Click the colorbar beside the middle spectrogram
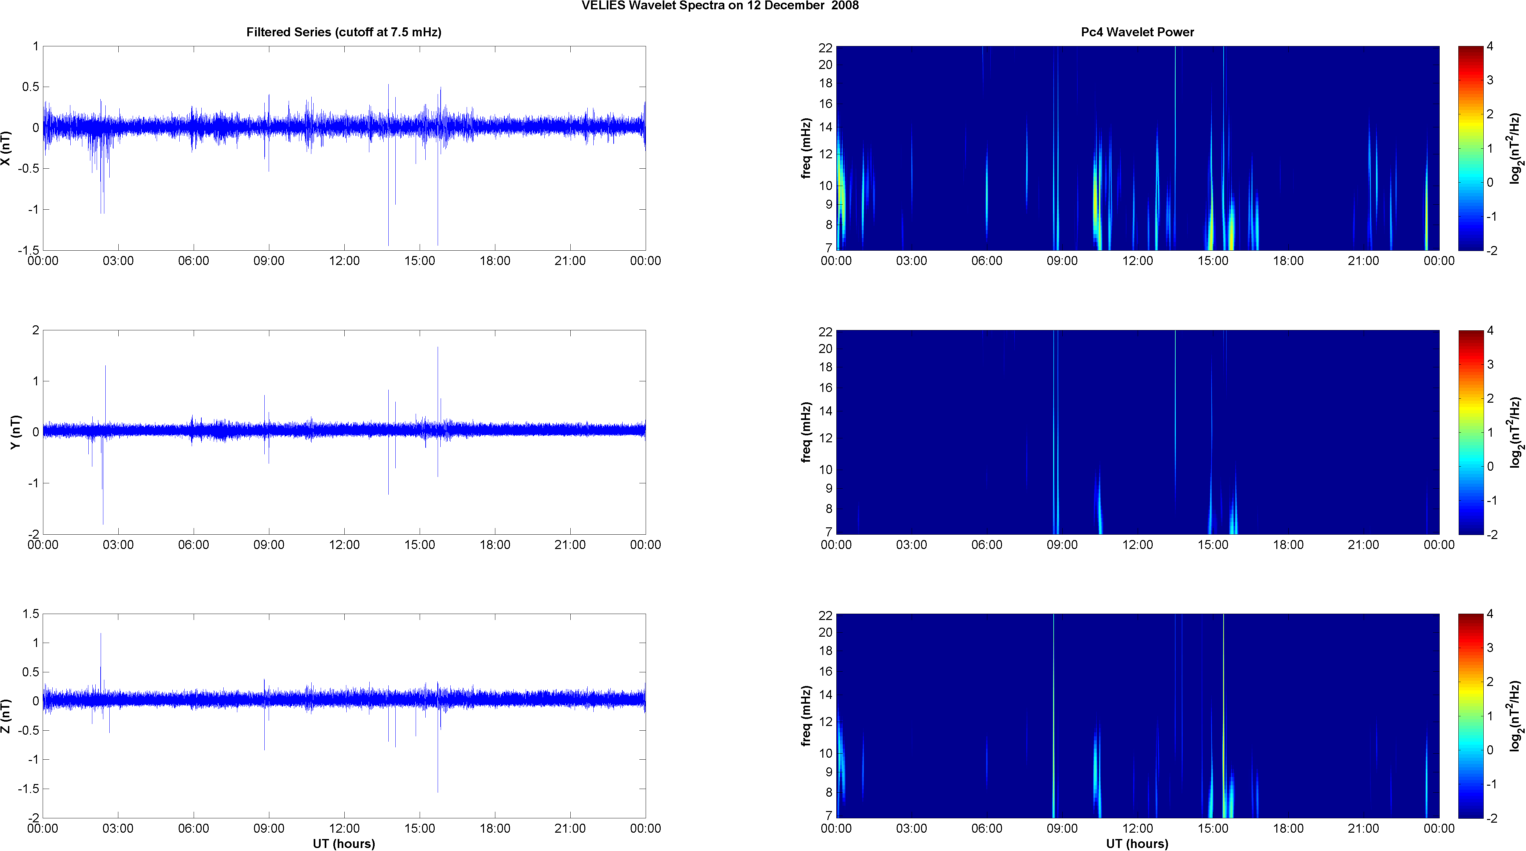This screenshot has height=851, width=1526. (1470, 432)
